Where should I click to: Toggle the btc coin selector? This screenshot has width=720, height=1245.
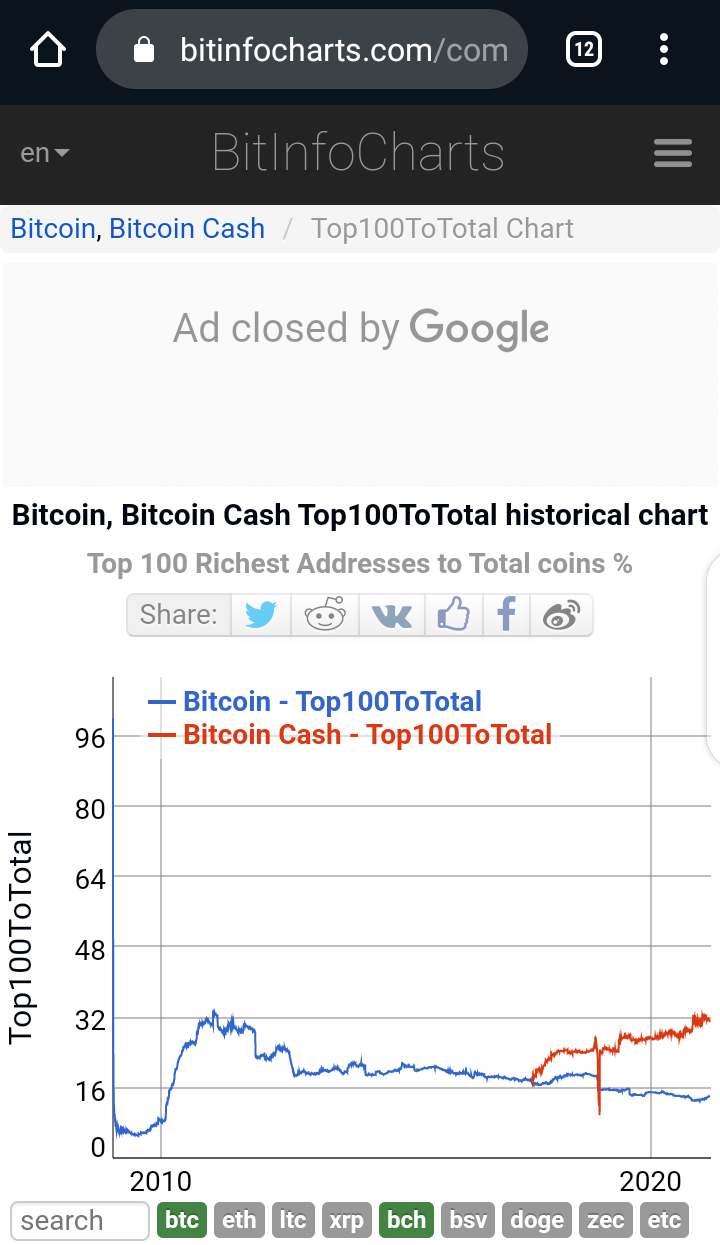pyautogui.click(x=182, y=1220)
